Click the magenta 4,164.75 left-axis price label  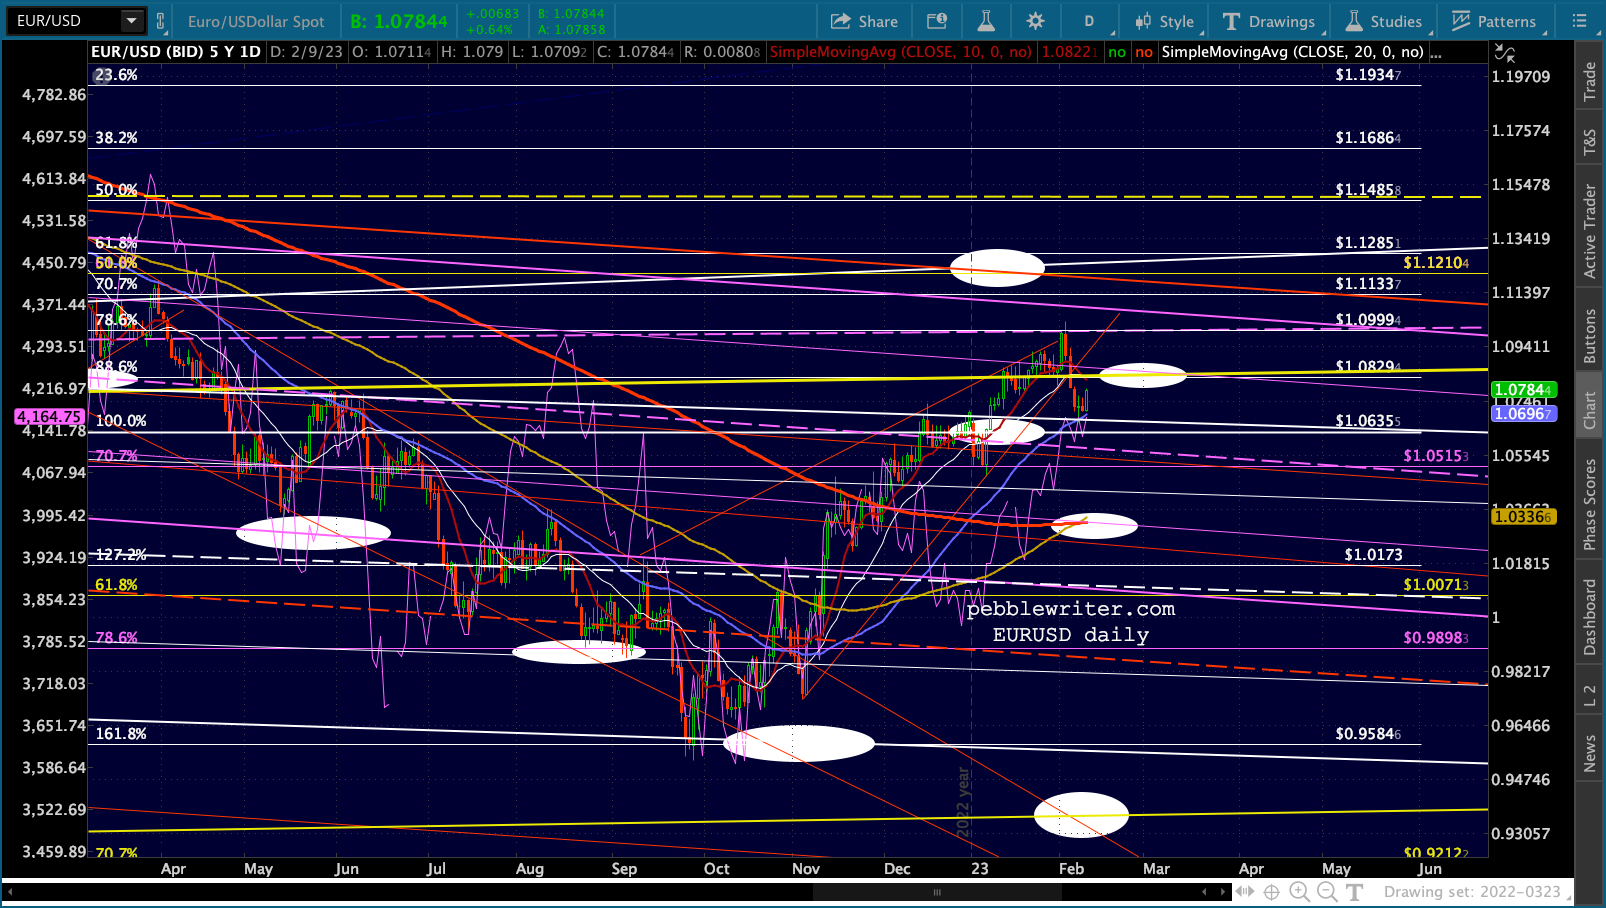[49, 416]
